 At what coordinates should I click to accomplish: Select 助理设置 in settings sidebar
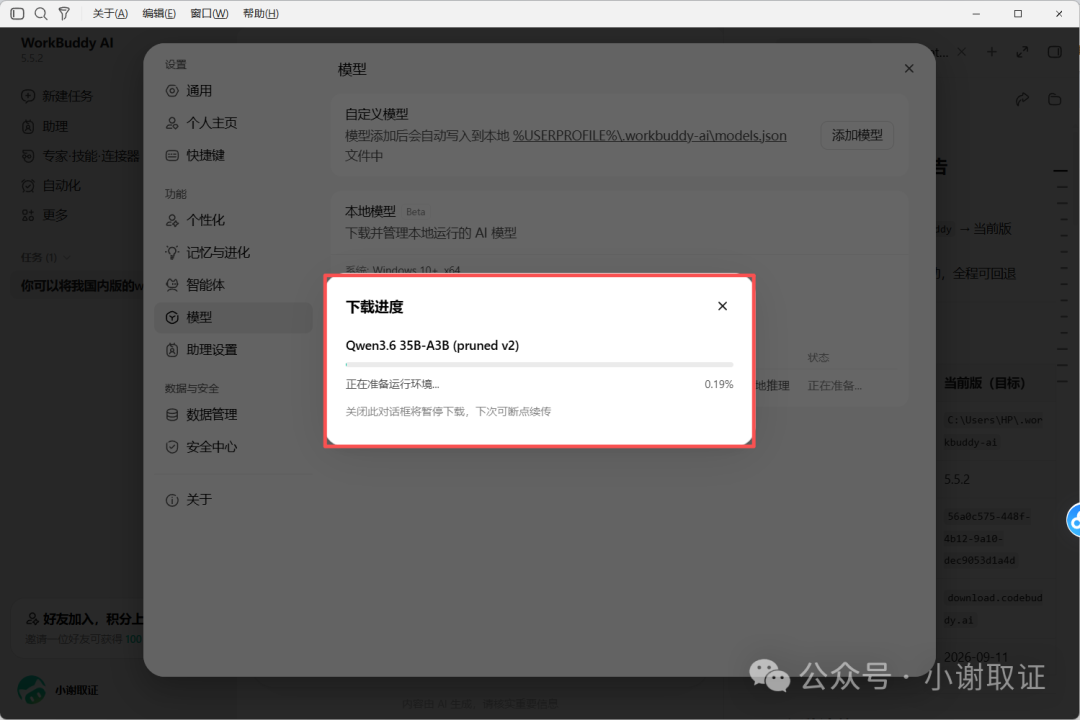tap(233, 349)
